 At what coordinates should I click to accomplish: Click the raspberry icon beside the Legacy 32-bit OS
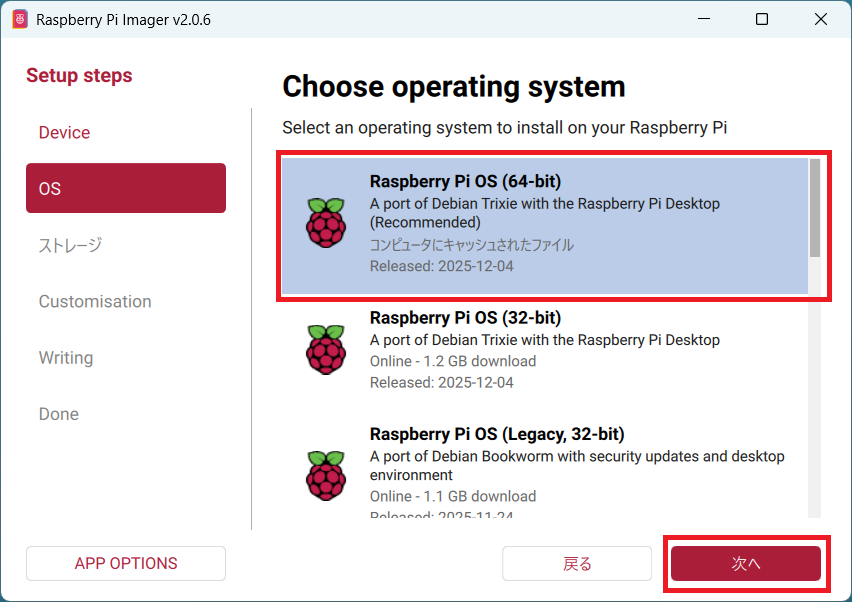tap(325, 475)
